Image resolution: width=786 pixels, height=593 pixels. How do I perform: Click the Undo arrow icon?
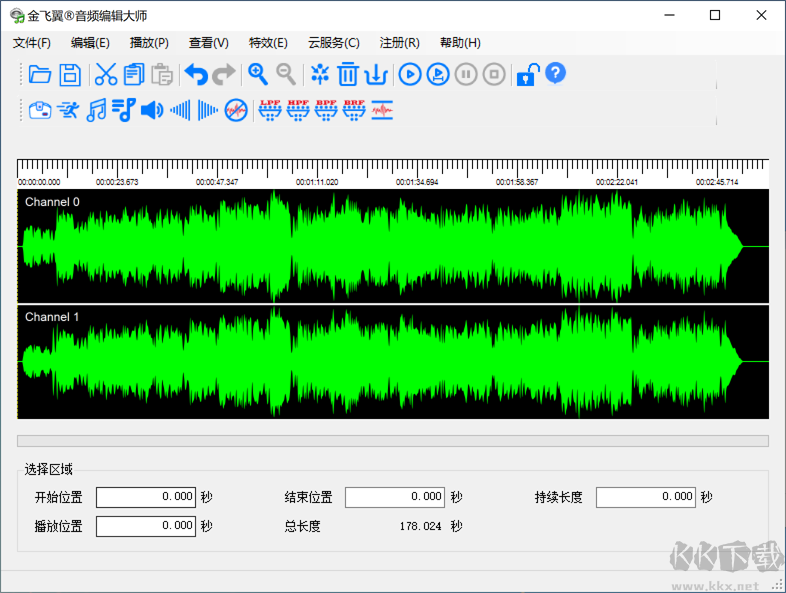196,74
